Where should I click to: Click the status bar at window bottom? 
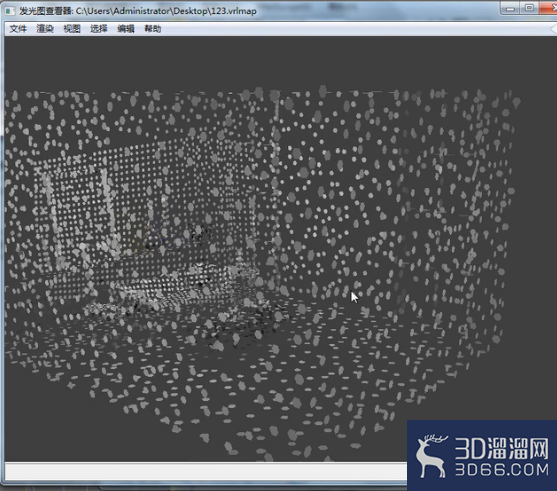point(206,472)
